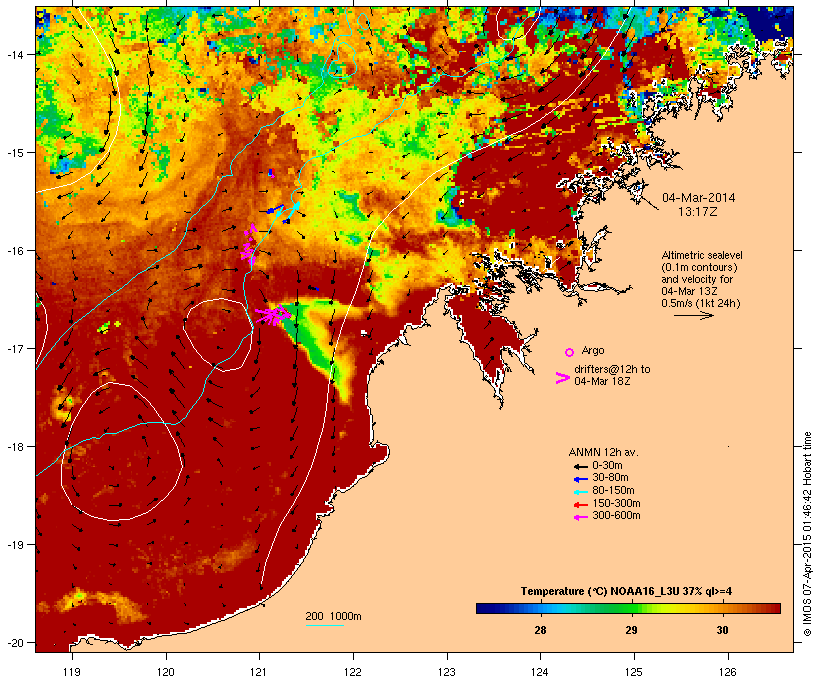
Task: Click the magenta drifter cluster near green plume
Action: (272, 315)
